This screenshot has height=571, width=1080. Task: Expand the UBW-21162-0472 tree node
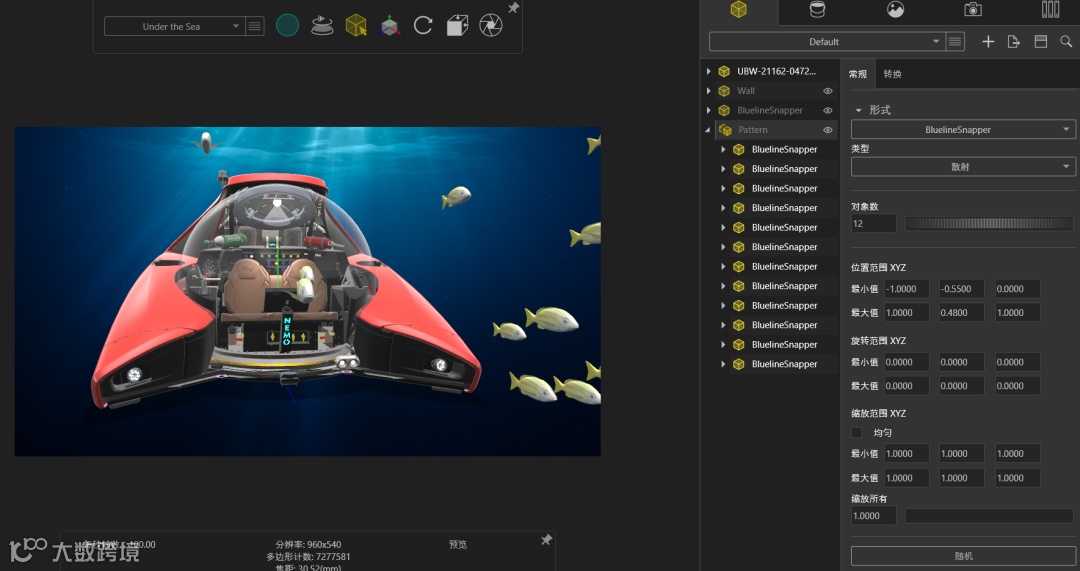click(708, 71)
